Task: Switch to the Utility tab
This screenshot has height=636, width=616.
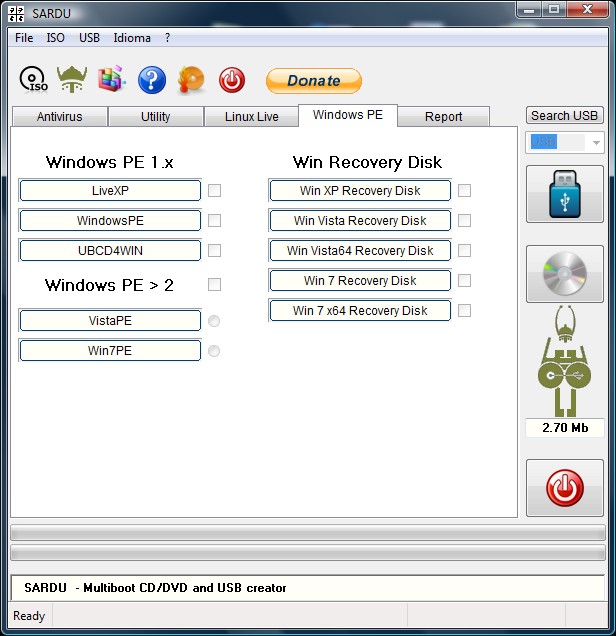Action: [155, 116]
